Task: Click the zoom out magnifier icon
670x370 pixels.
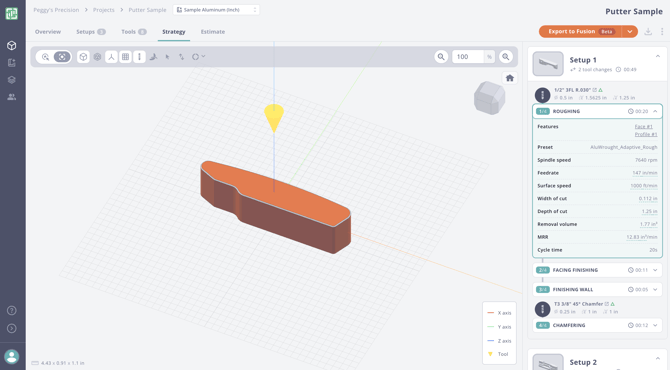Action: coord(441,57)
